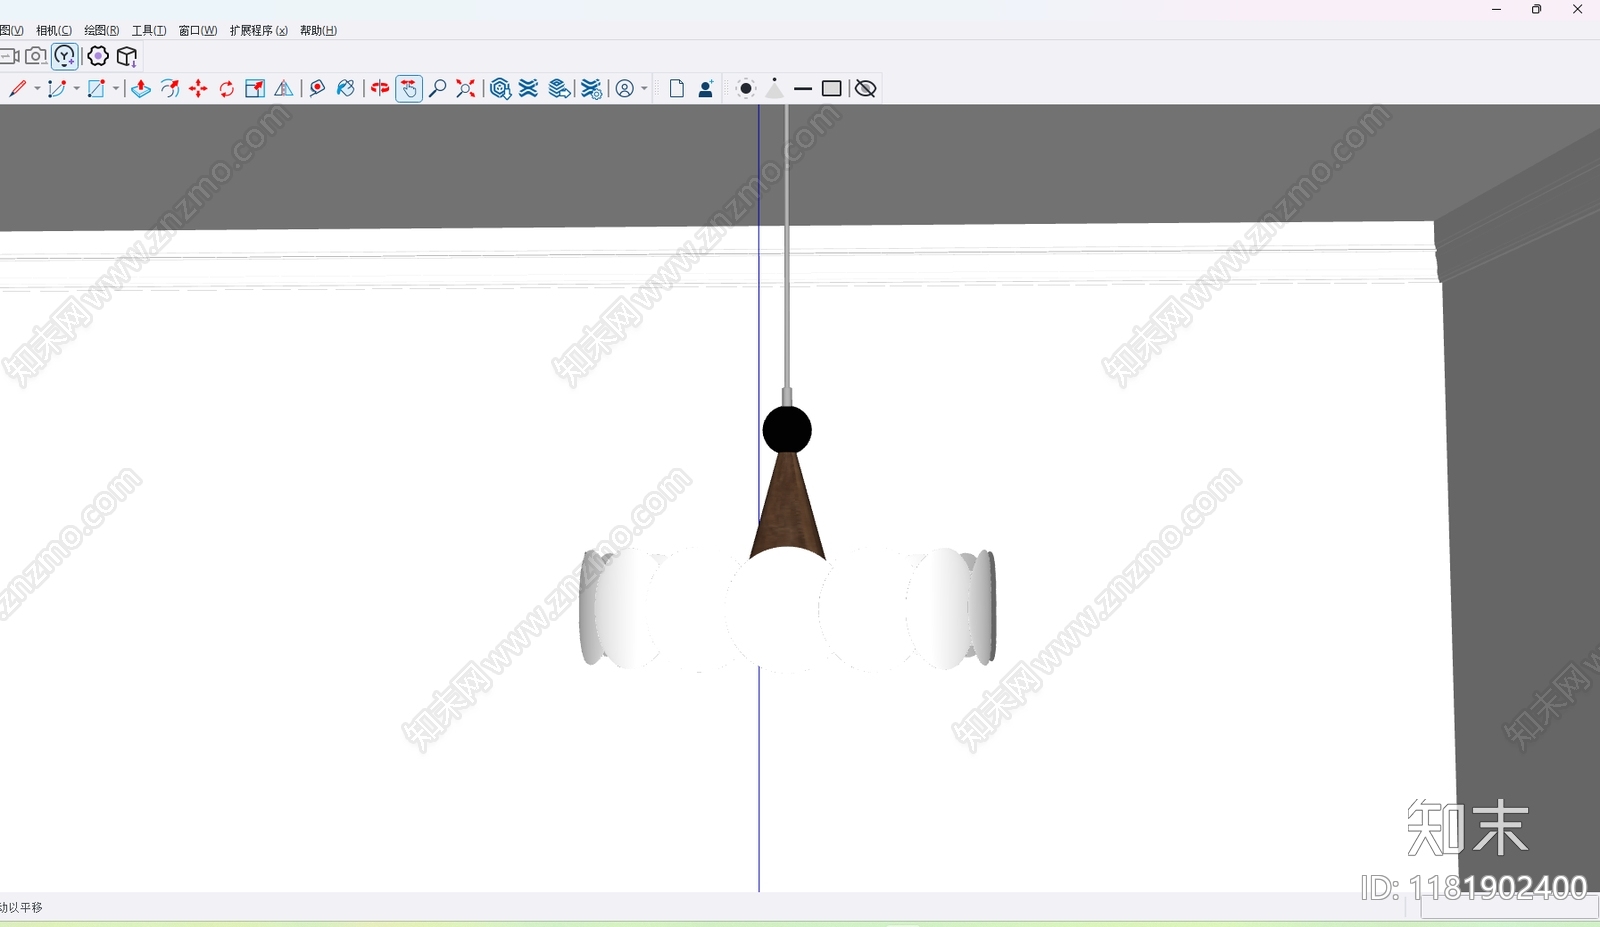The image size is (1600, 927).
Task: Open the Extension Warehouse
Action: click(529, 89)
